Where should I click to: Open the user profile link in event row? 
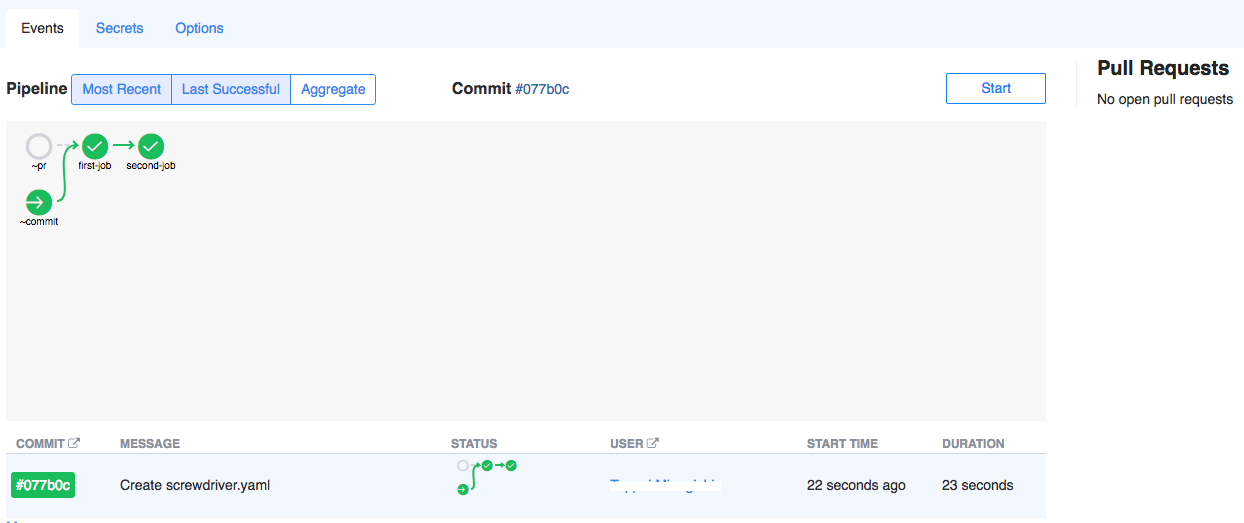665,485
